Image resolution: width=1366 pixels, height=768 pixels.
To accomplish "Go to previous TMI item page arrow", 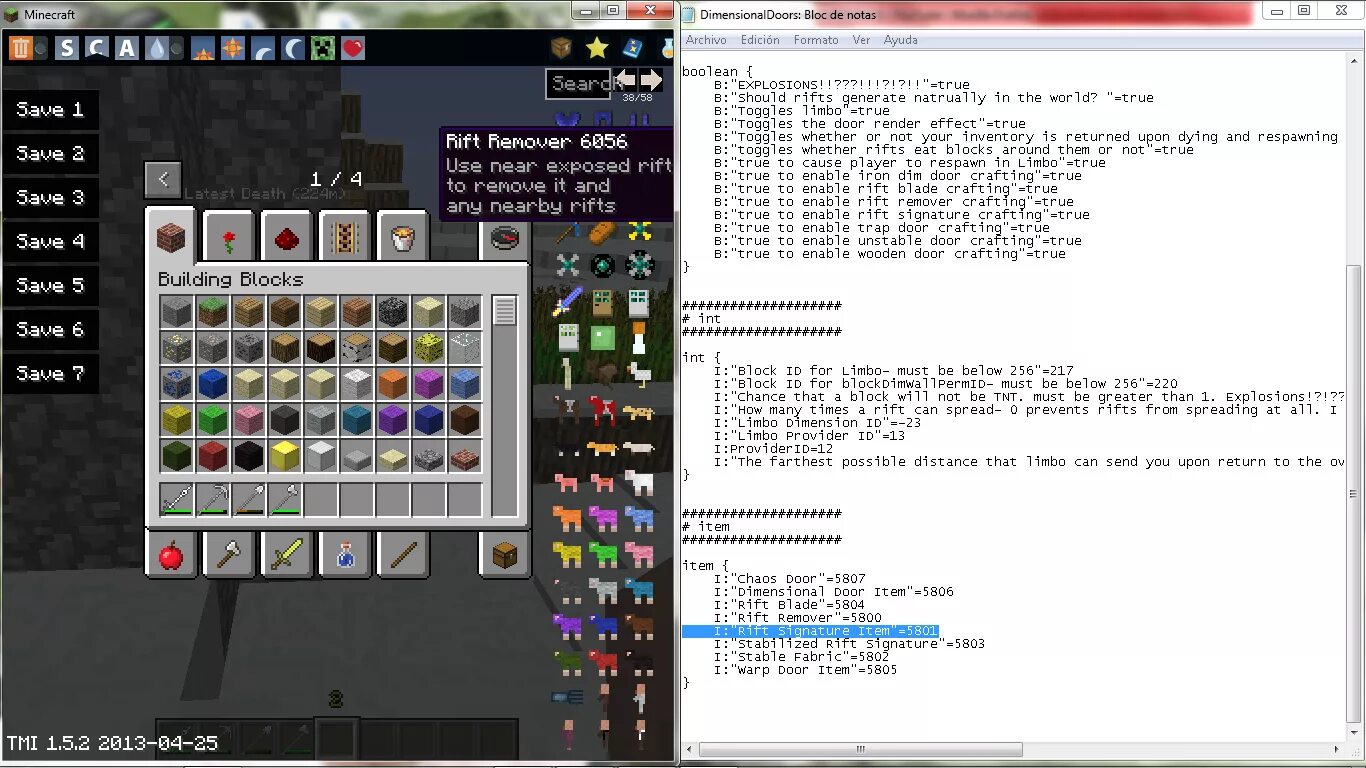I will 626,80.
